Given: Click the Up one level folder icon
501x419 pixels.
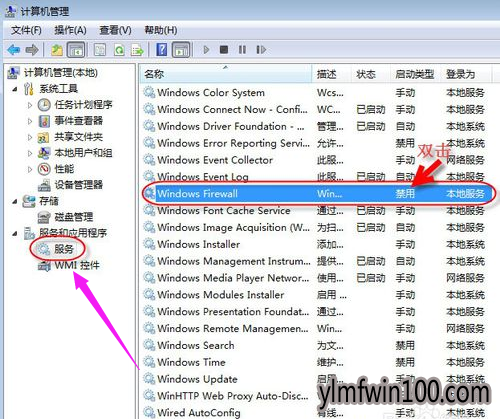Looking at the screenshot, I should pos(57,50).
